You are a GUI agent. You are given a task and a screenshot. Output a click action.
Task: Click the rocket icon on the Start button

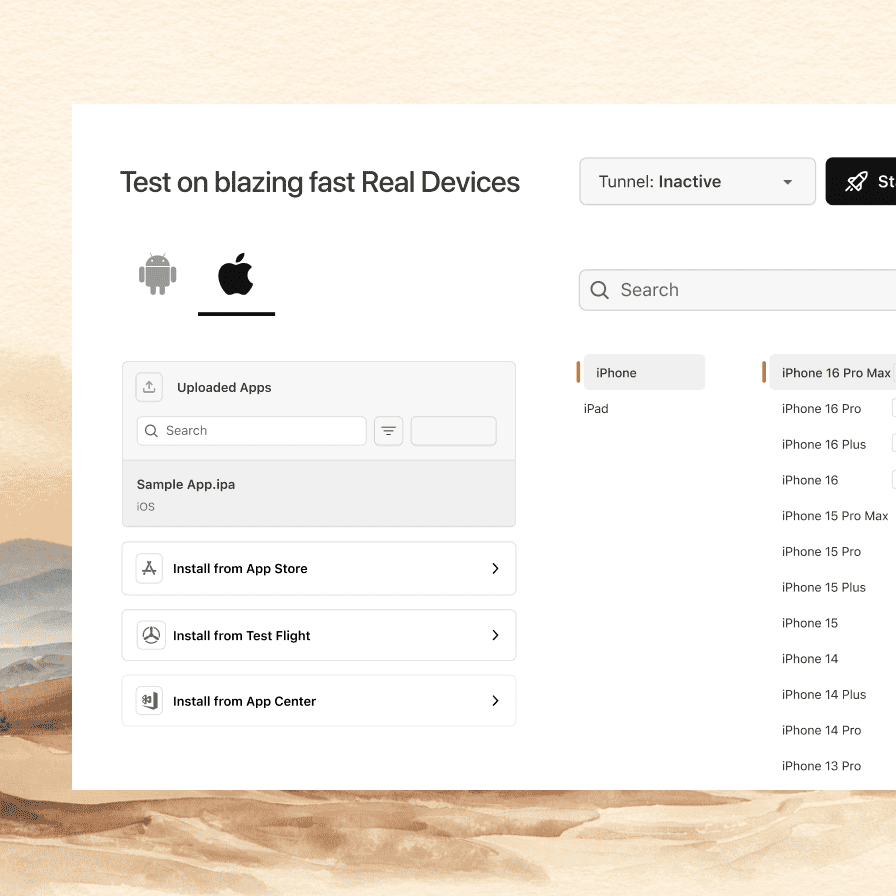click(857, 181)
